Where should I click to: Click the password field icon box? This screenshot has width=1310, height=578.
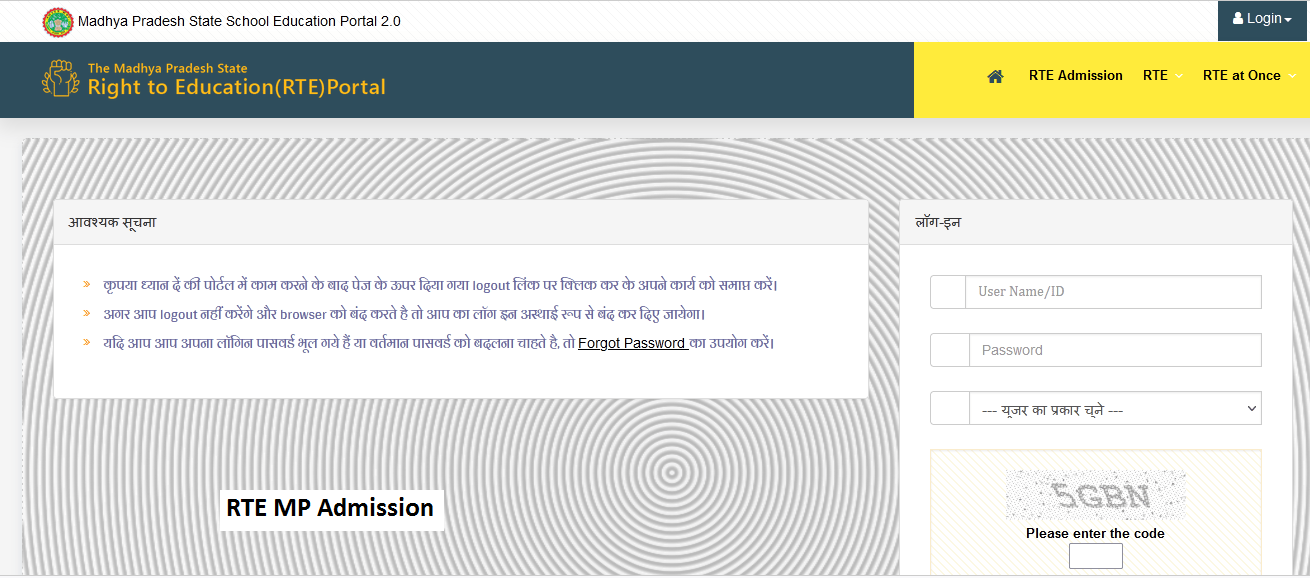coord(948,350)
